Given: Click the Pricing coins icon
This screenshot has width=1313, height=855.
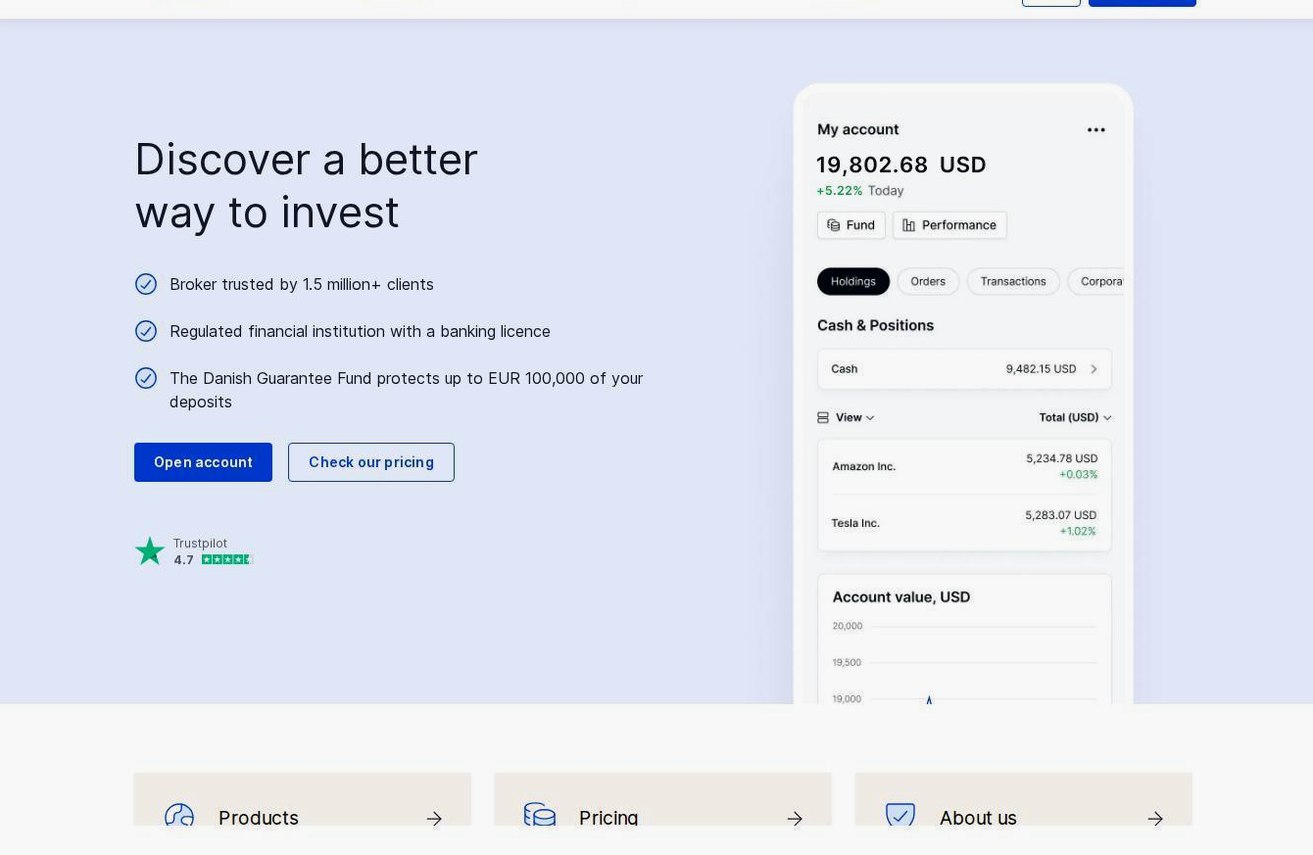Looking at the screenshot, I should (x=540, y=815).
